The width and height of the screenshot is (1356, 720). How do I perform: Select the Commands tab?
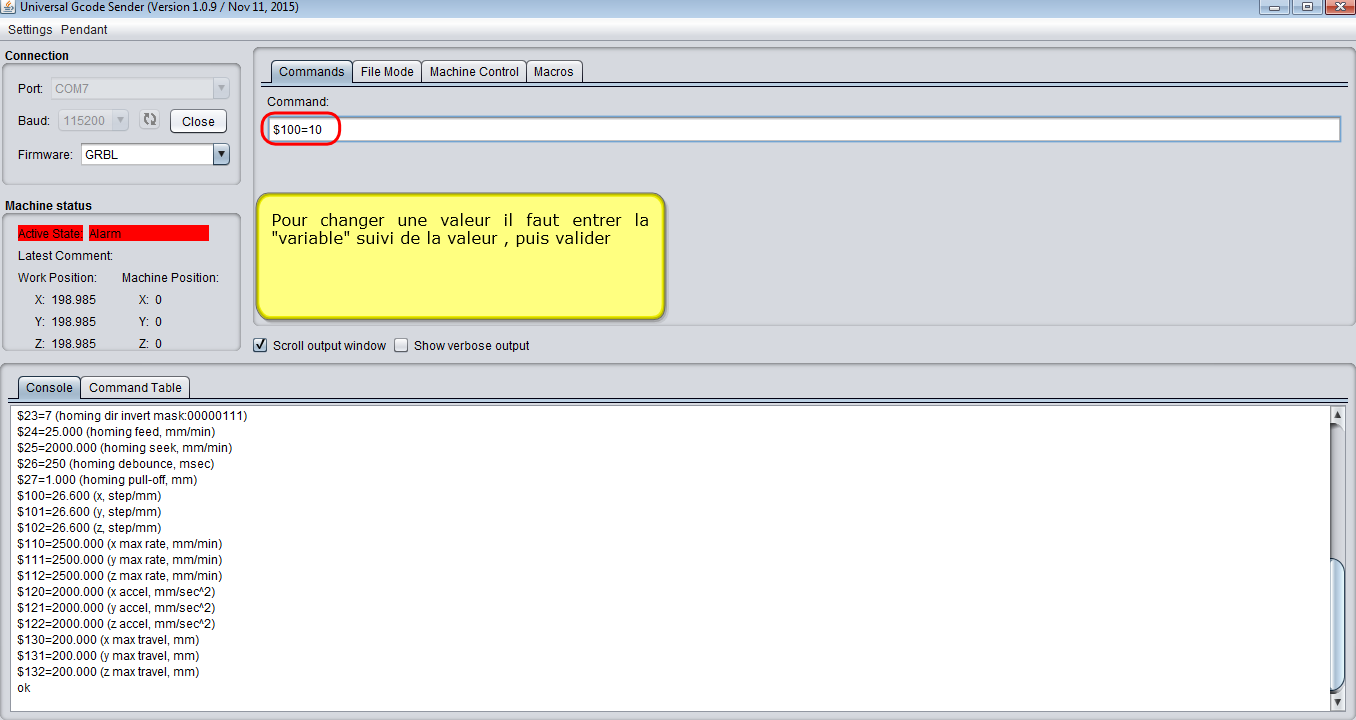point(311,72)
